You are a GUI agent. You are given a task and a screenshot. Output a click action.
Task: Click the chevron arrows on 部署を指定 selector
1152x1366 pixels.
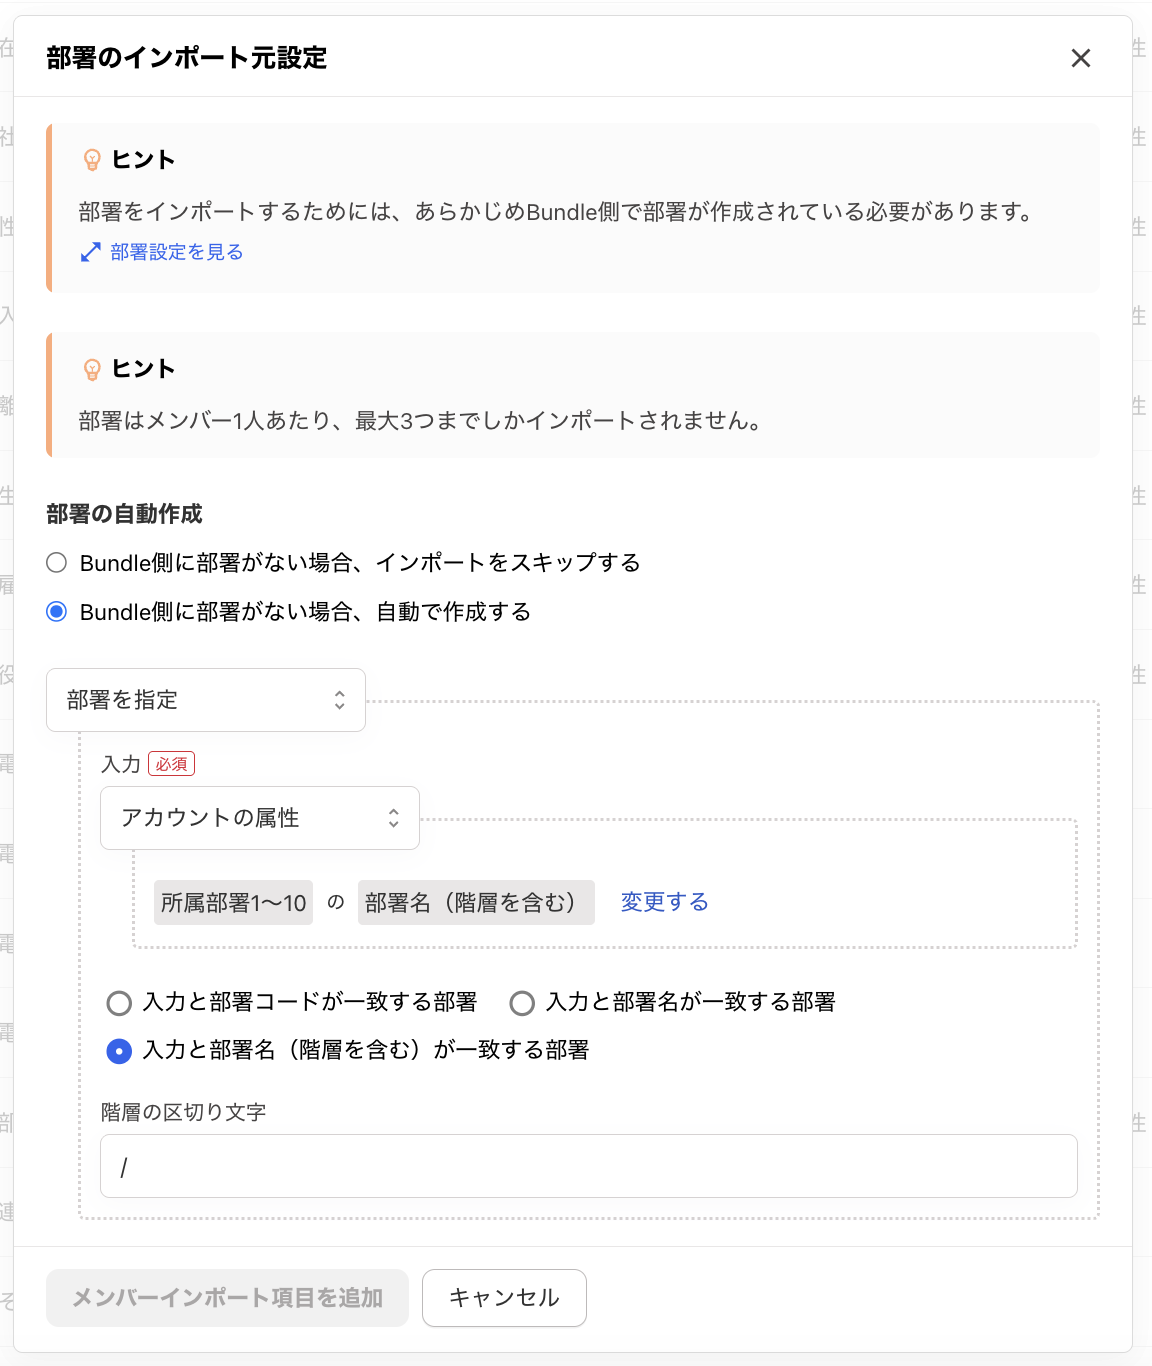tap(340, 700)
